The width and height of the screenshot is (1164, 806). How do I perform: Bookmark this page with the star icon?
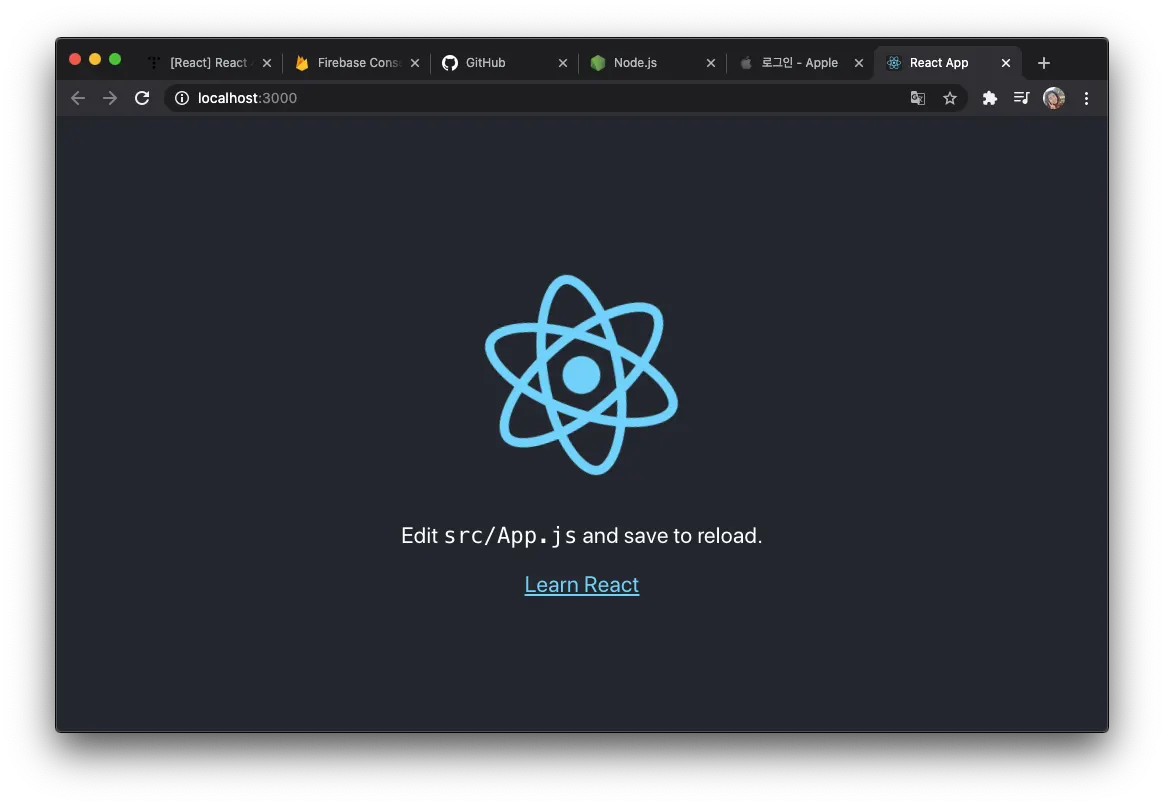click(x=949, y=98)
